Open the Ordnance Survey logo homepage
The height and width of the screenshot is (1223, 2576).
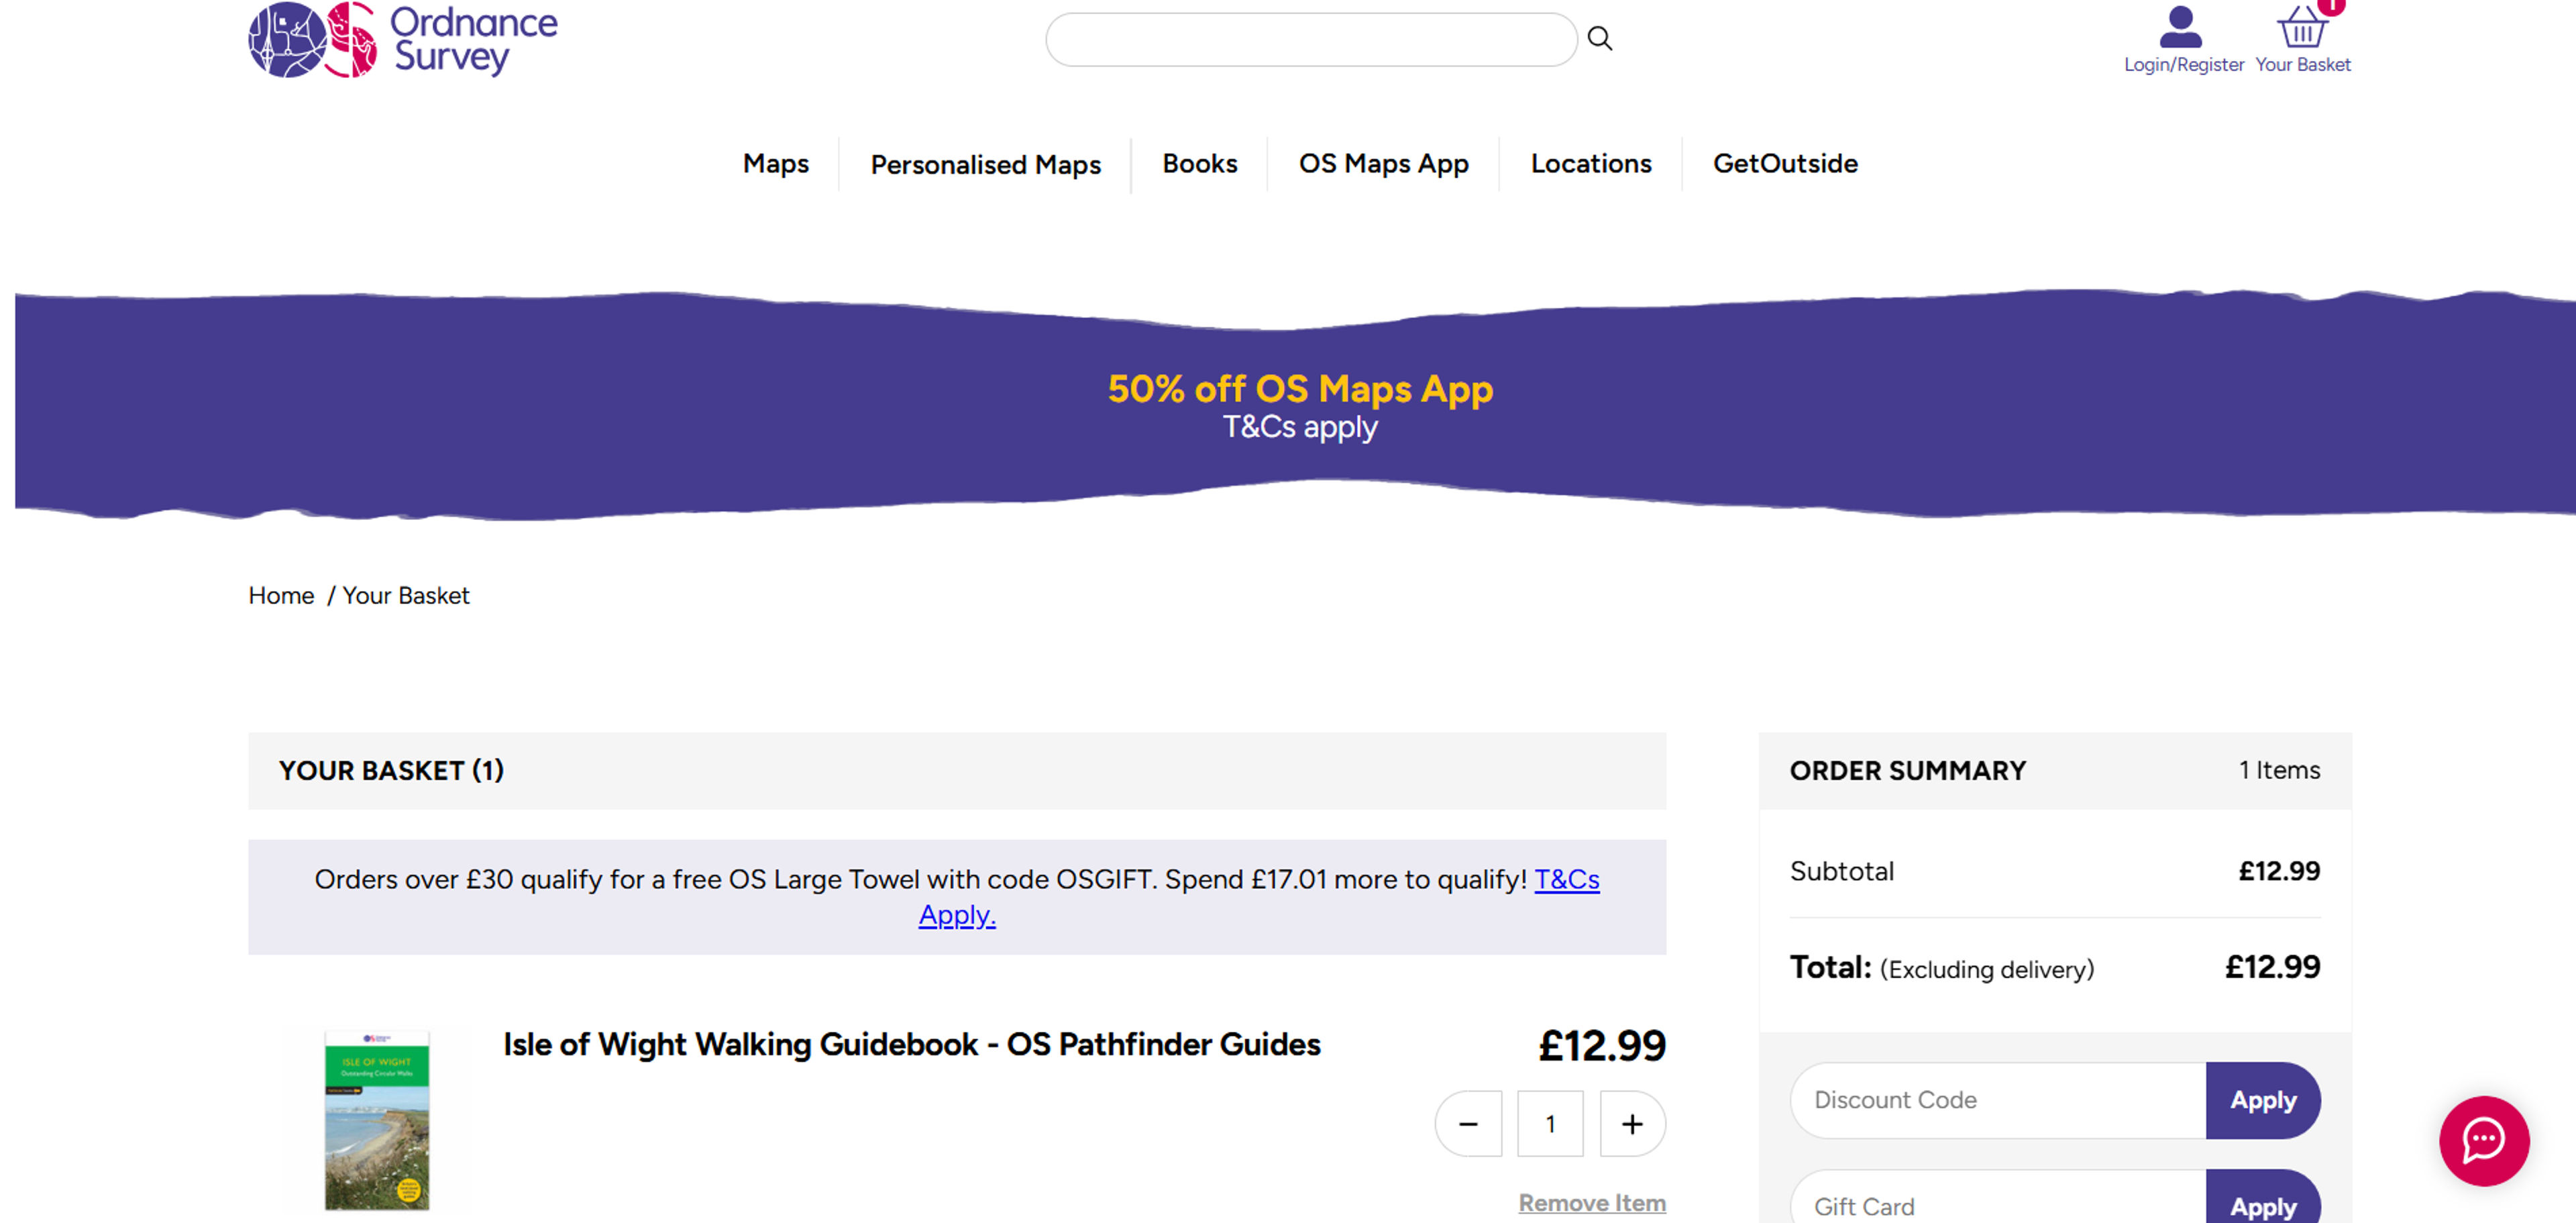[403, 40]
